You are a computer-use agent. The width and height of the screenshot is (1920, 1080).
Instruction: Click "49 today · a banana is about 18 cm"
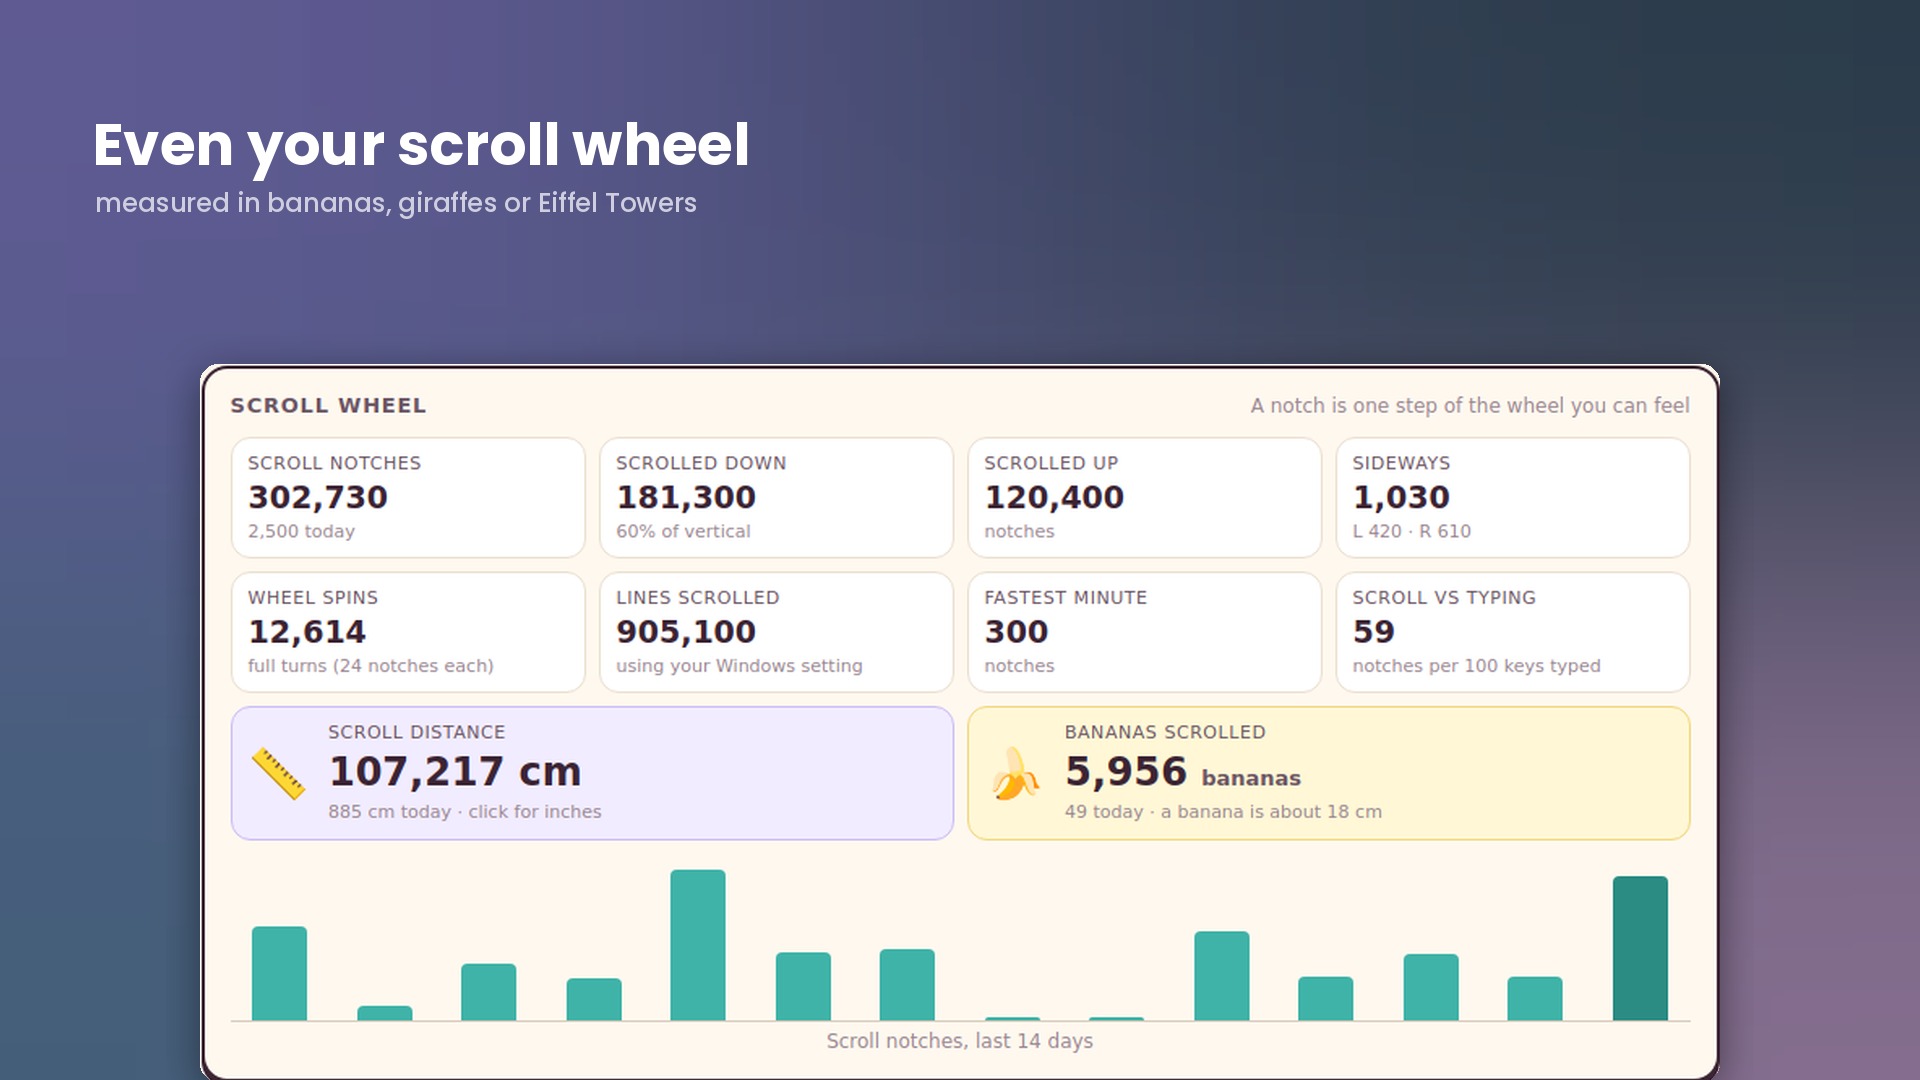(1223, 812)
